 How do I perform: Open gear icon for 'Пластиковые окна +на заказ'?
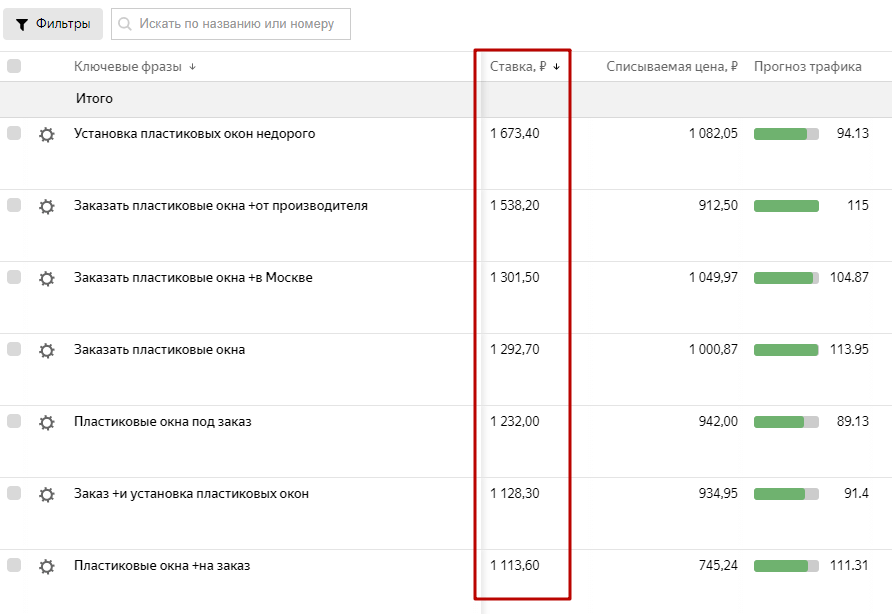pyautogui.click(x=47, y=567)
